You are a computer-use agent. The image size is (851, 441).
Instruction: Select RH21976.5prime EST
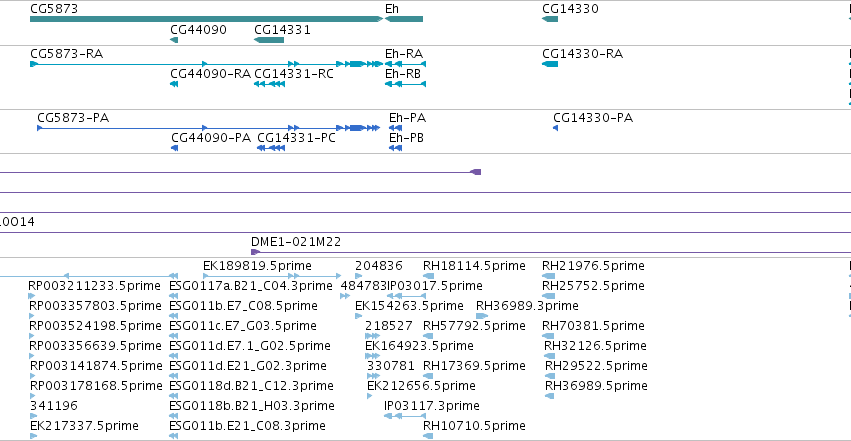tap(548, 276)
